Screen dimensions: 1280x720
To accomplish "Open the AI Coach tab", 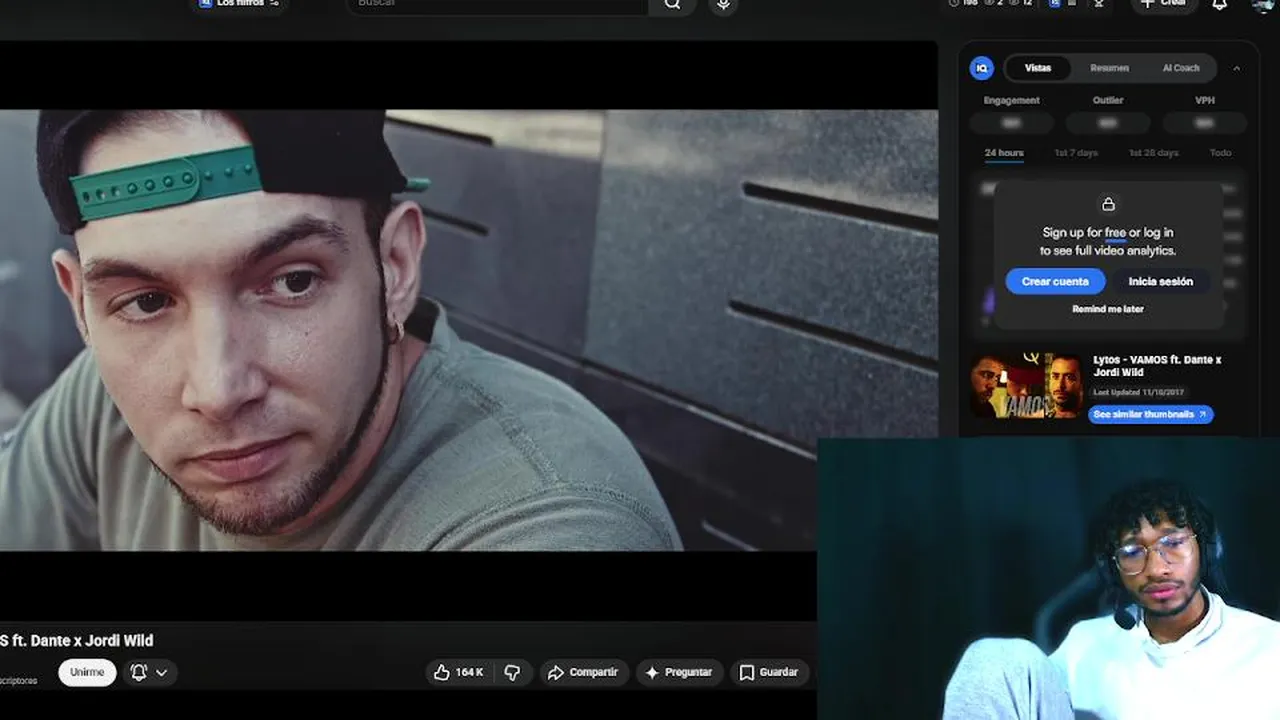I will 1181,68.
